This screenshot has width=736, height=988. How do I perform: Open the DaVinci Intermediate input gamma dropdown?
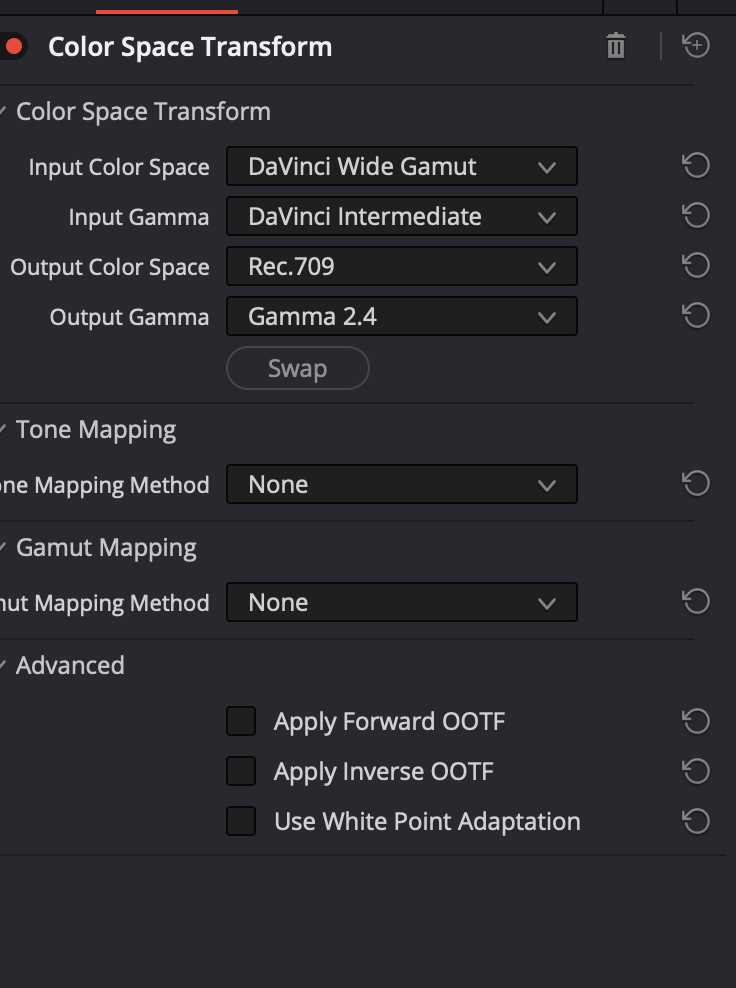401,216
